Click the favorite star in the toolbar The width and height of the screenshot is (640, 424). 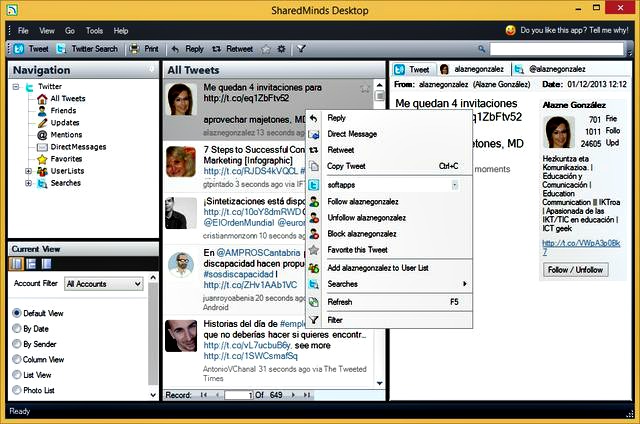pyautogui.click(x=266, y=49)
